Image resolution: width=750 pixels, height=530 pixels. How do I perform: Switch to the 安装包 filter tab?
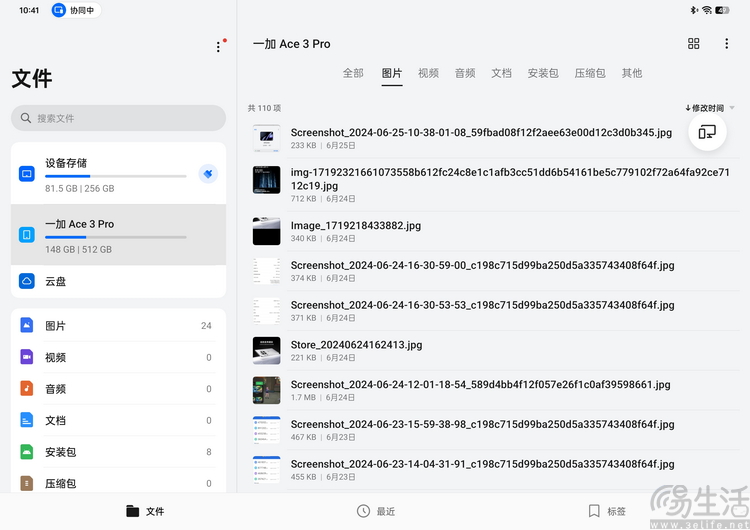(x=543, y=73)
